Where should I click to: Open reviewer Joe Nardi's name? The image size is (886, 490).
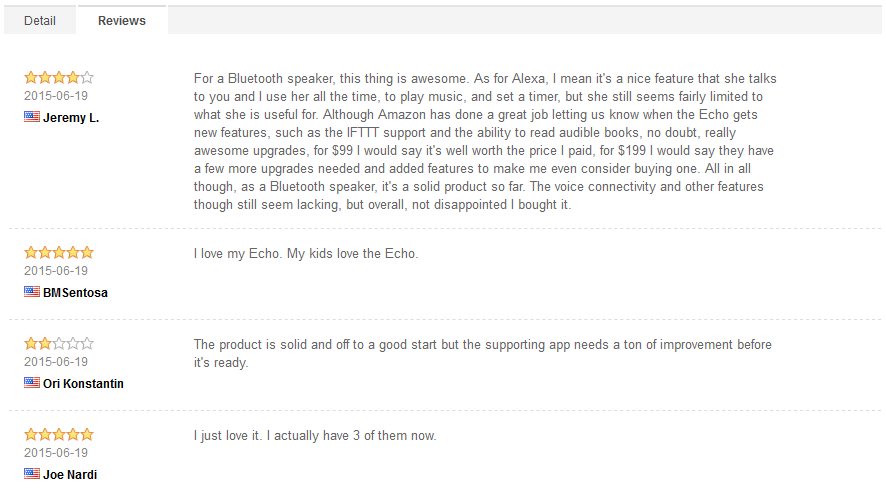[x=70, y=475]
